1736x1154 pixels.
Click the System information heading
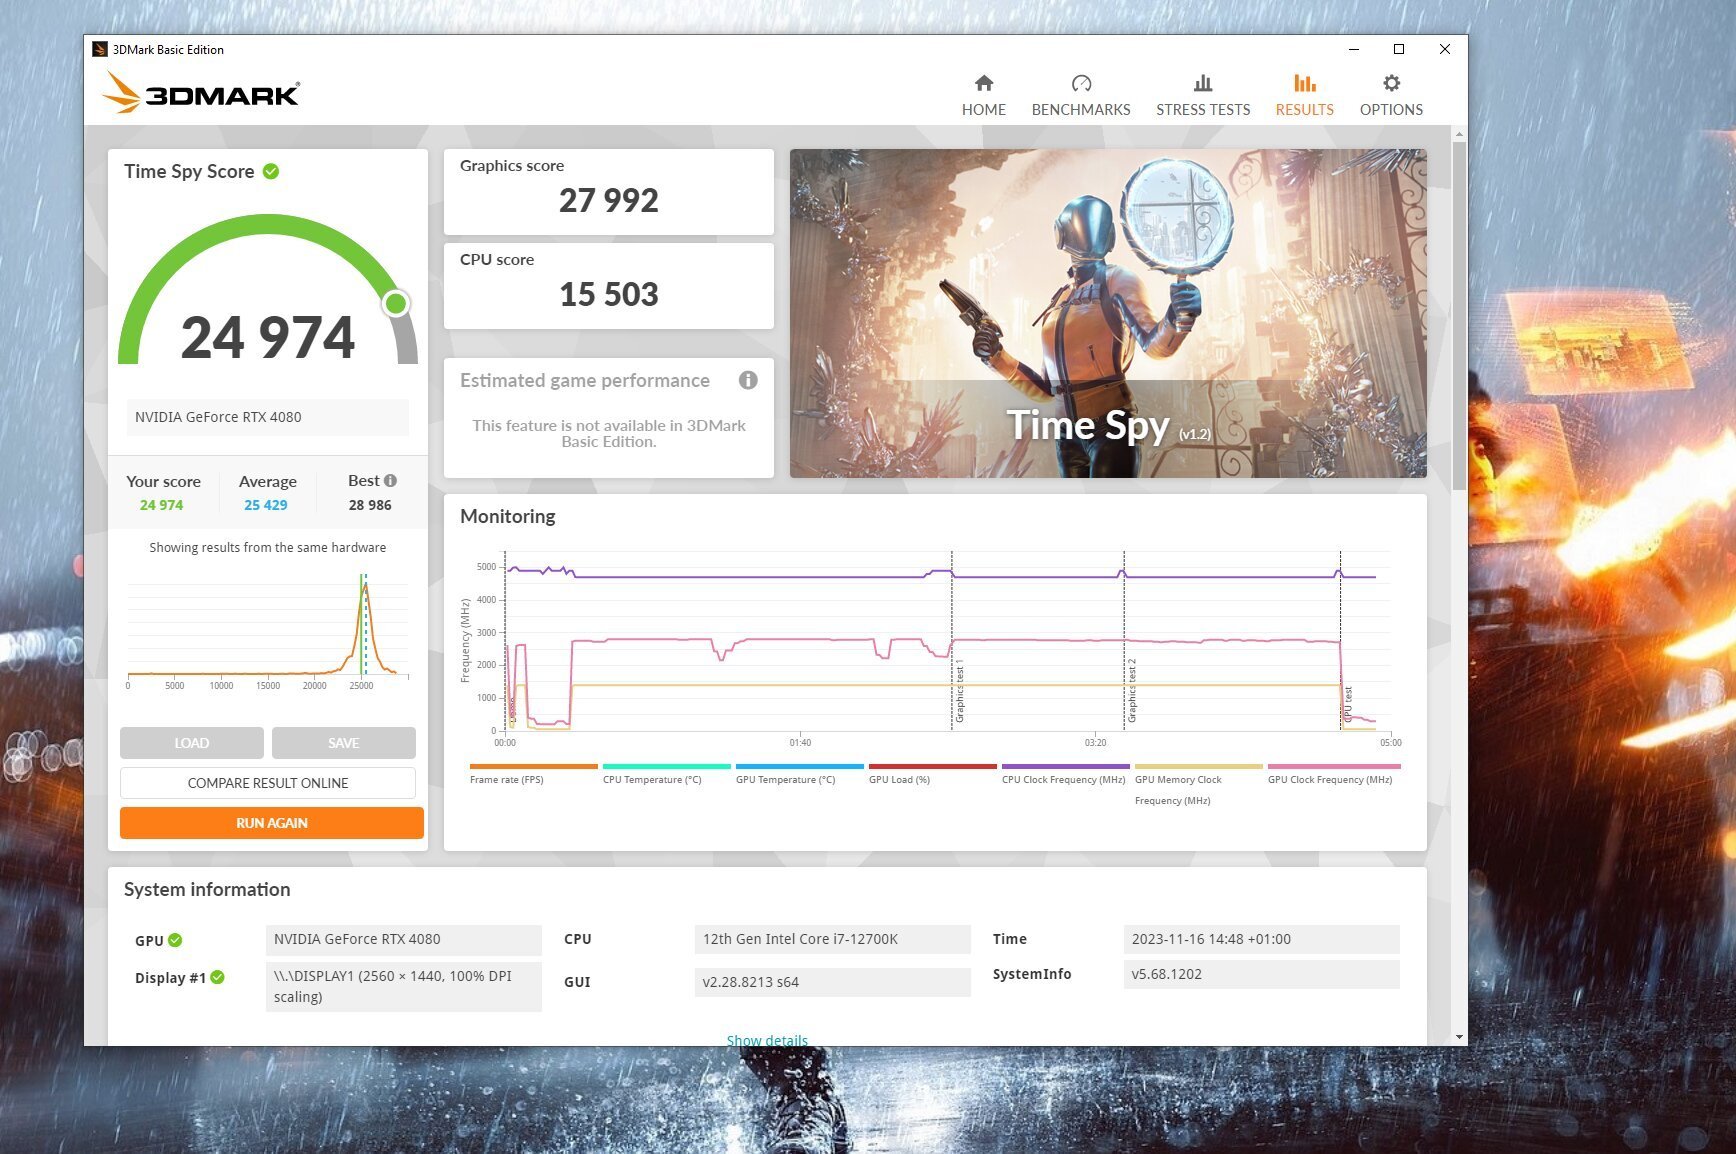[x=207, y=889]
